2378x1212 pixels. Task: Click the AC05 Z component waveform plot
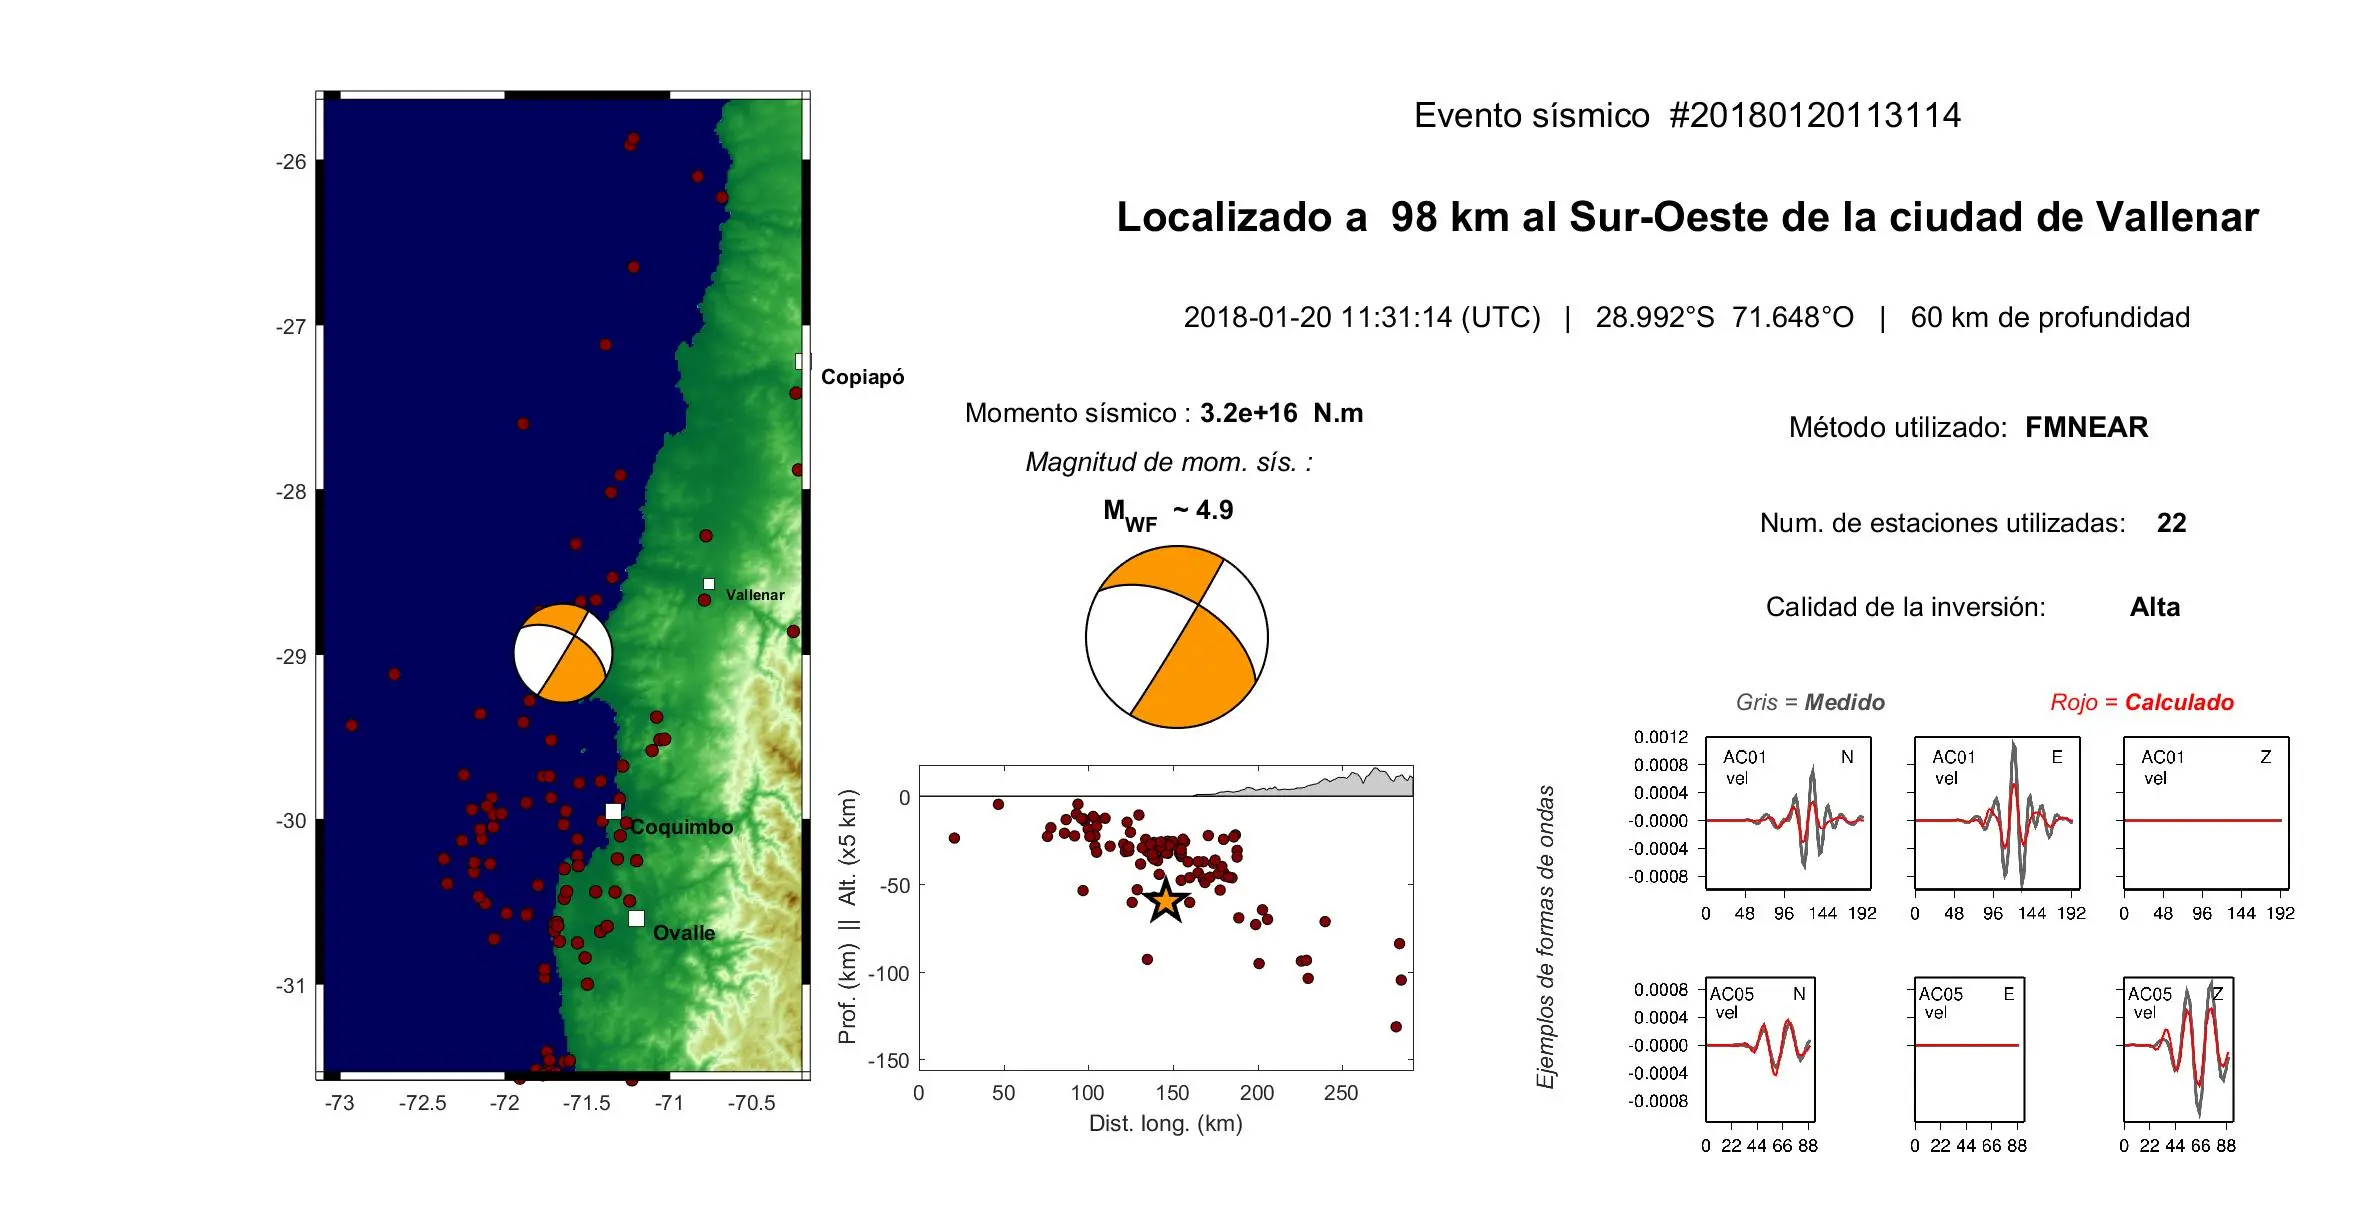(2178, 1050)
